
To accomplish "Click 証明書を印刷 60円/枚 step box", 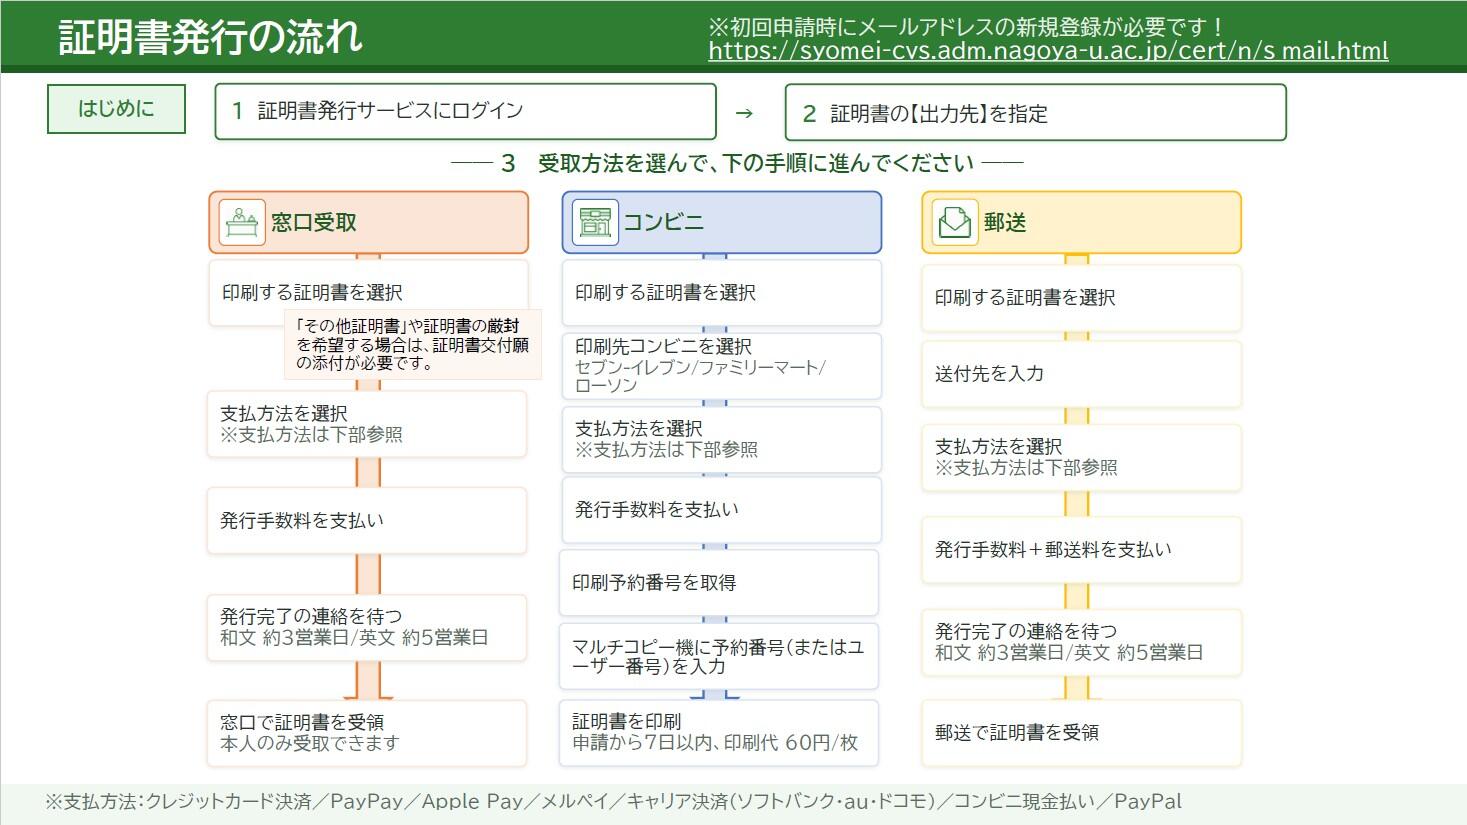I will click(x=718, y=733).
